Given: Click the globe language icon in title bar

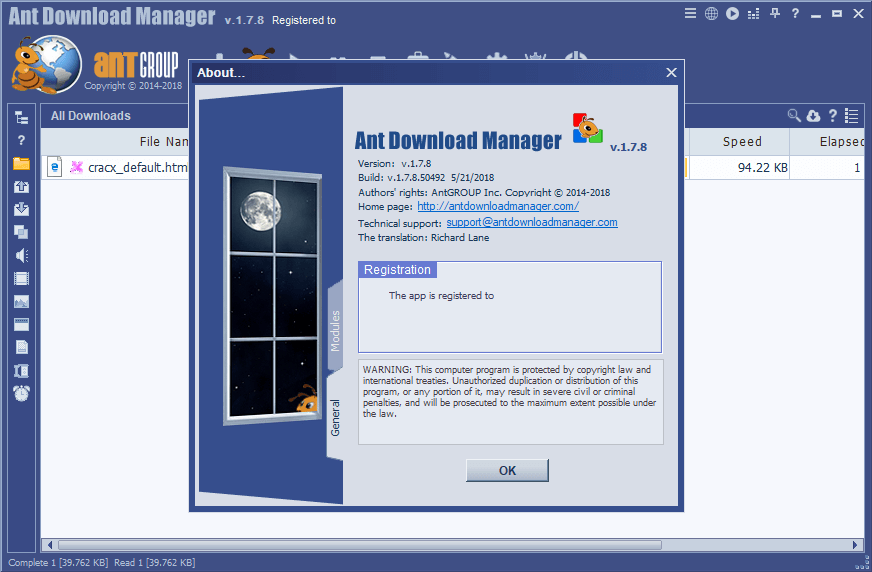Looking at the screenshot, I should 711,13.
